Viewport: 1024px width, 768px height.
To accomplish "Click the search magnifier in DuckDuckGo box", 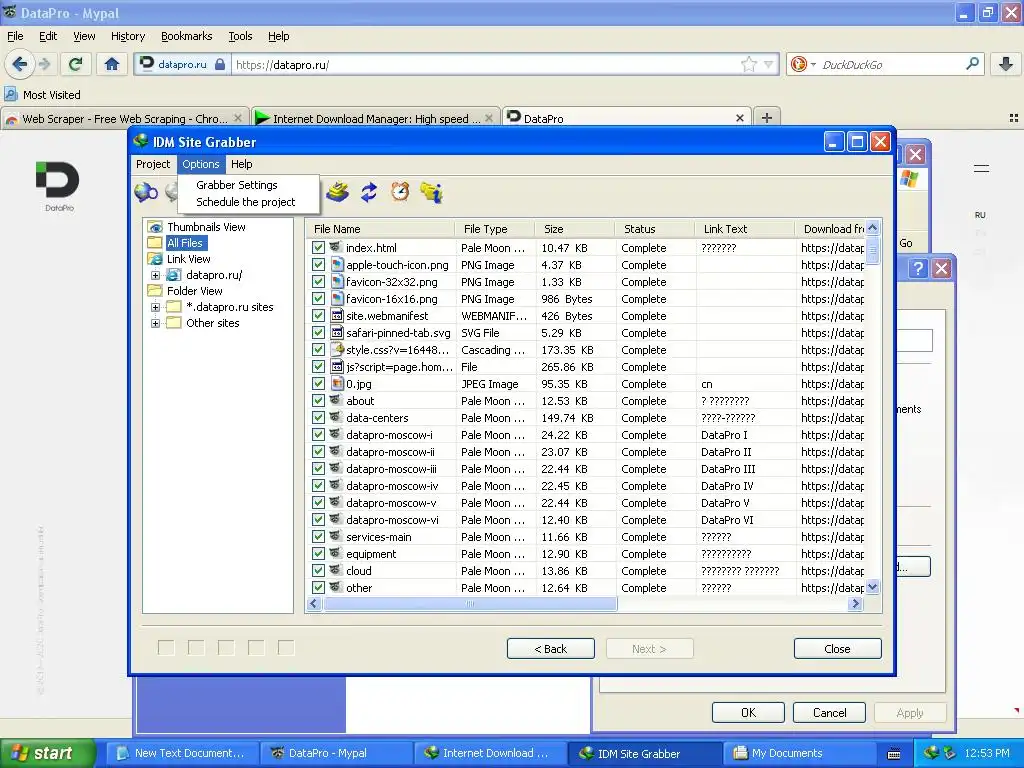I will [972, 64].
